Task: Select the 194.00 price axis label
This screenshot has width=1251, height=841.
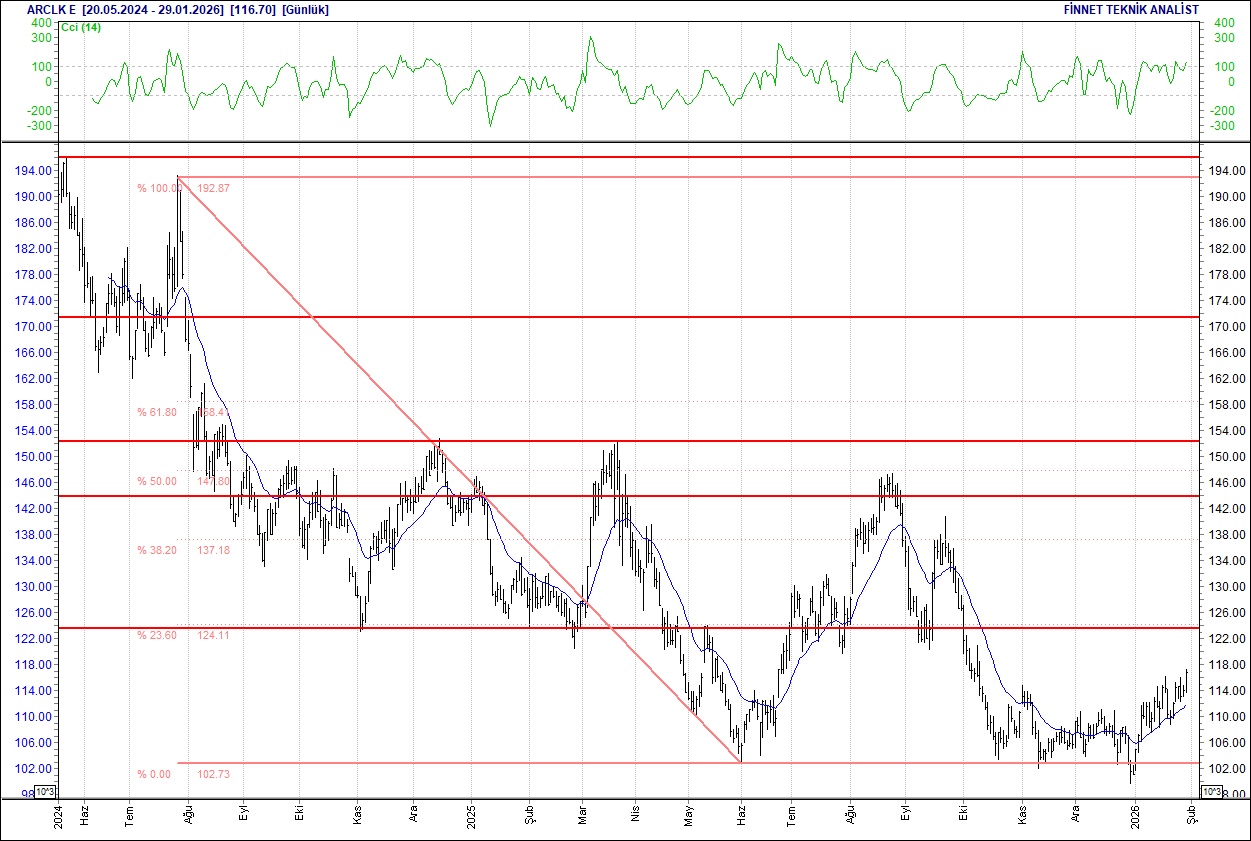Action: click(x=32, y=170)
